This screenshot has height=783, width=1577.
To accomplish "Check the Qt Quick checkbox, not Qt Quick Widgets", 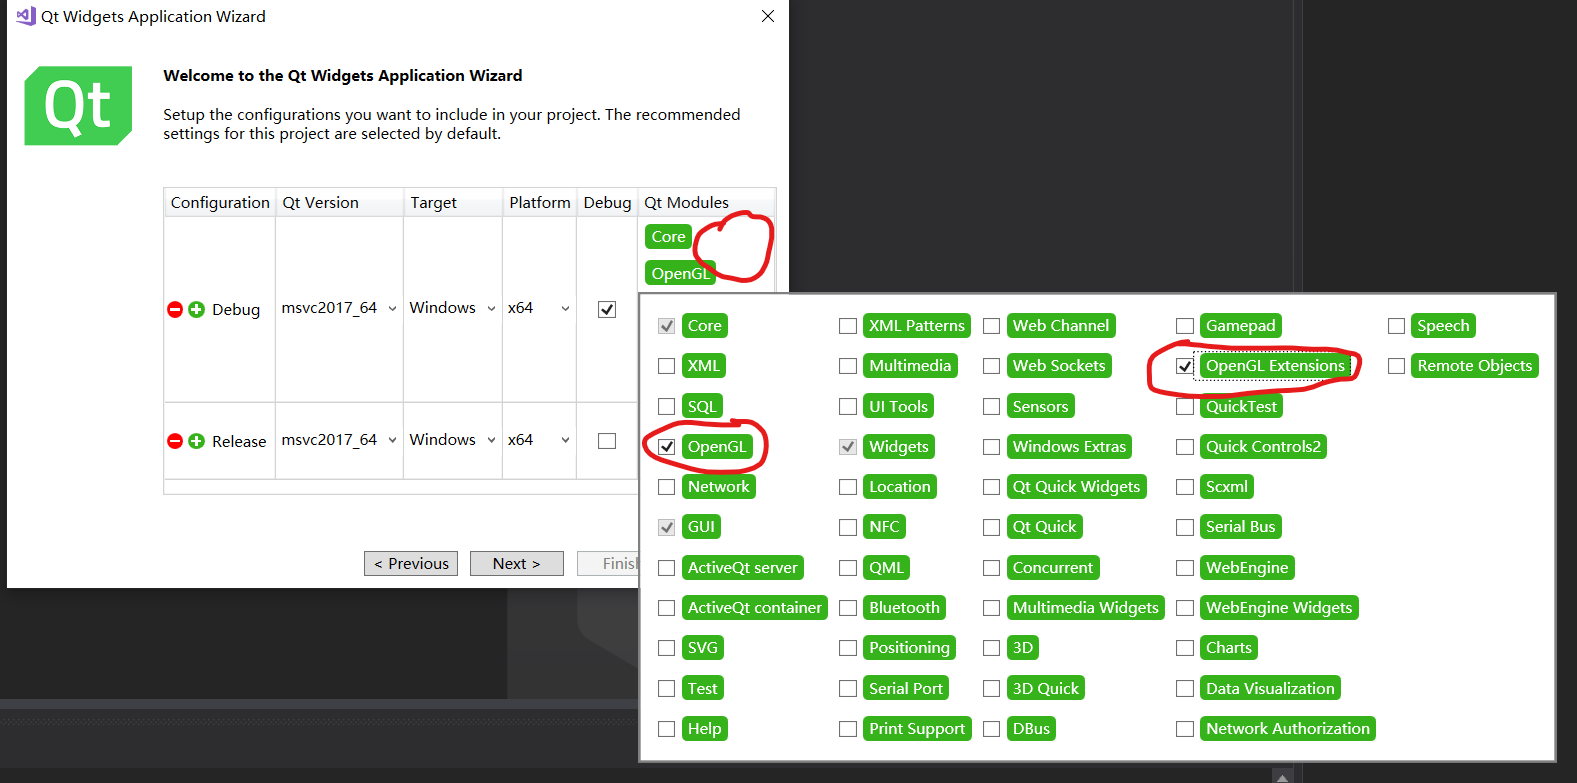I will pos(992,527).
